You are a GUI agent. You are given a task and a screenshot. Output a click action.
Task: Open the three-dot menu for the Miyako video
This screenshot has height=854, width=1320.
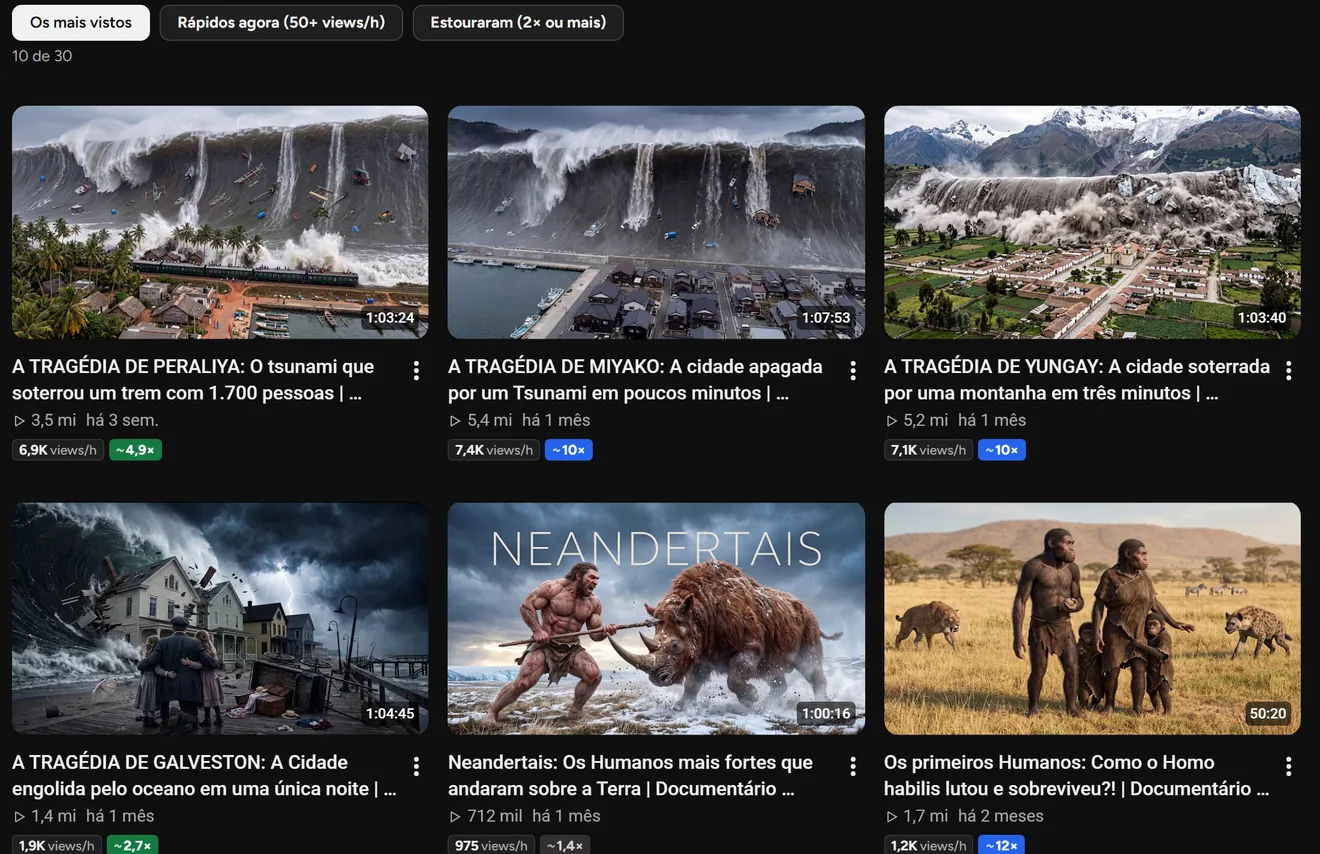(853, 371)
